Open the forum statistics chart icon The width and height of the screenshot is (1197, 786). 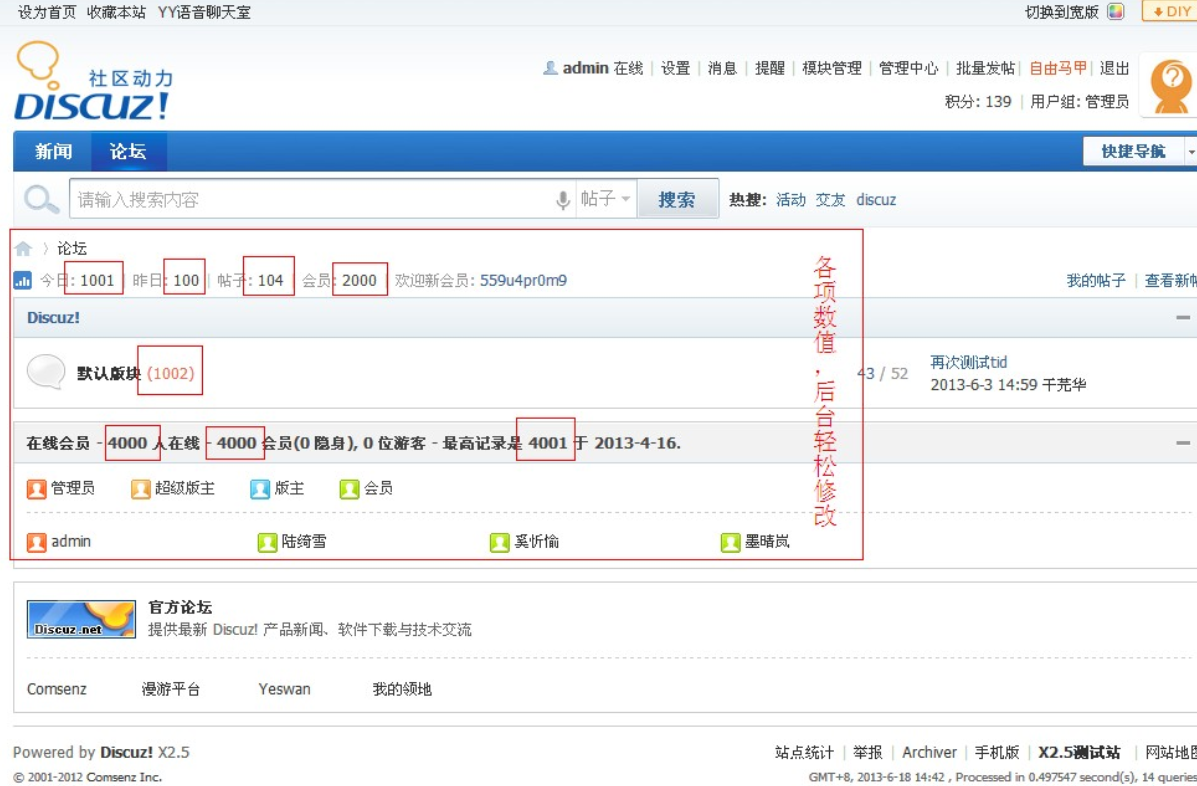point(23,281)
